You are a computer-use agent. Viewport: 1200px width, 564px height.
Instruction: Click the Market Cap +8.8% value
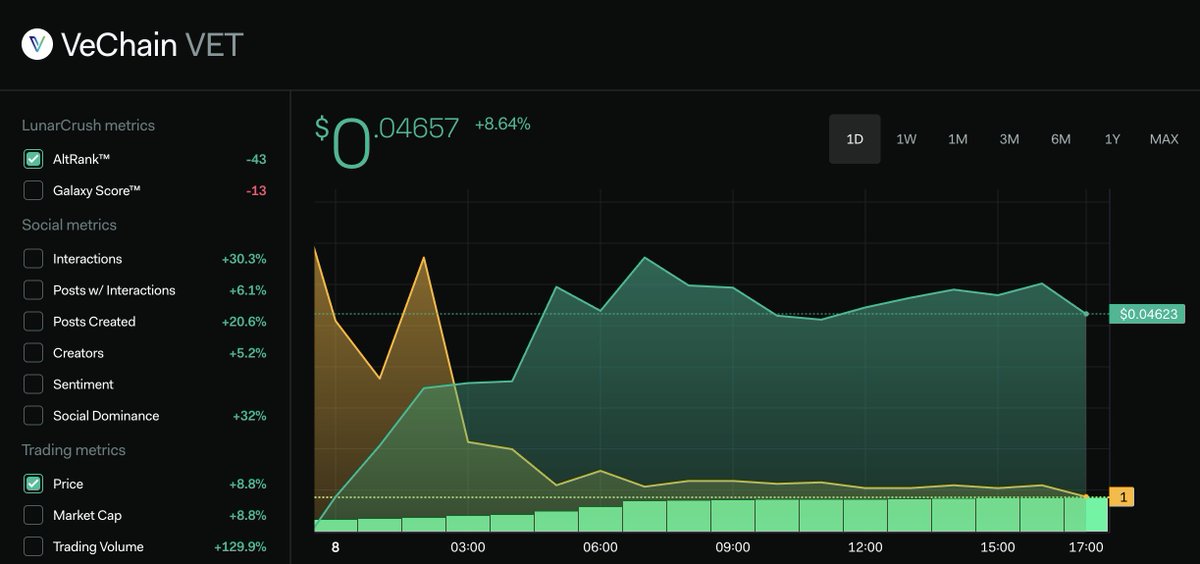(248, 515)
